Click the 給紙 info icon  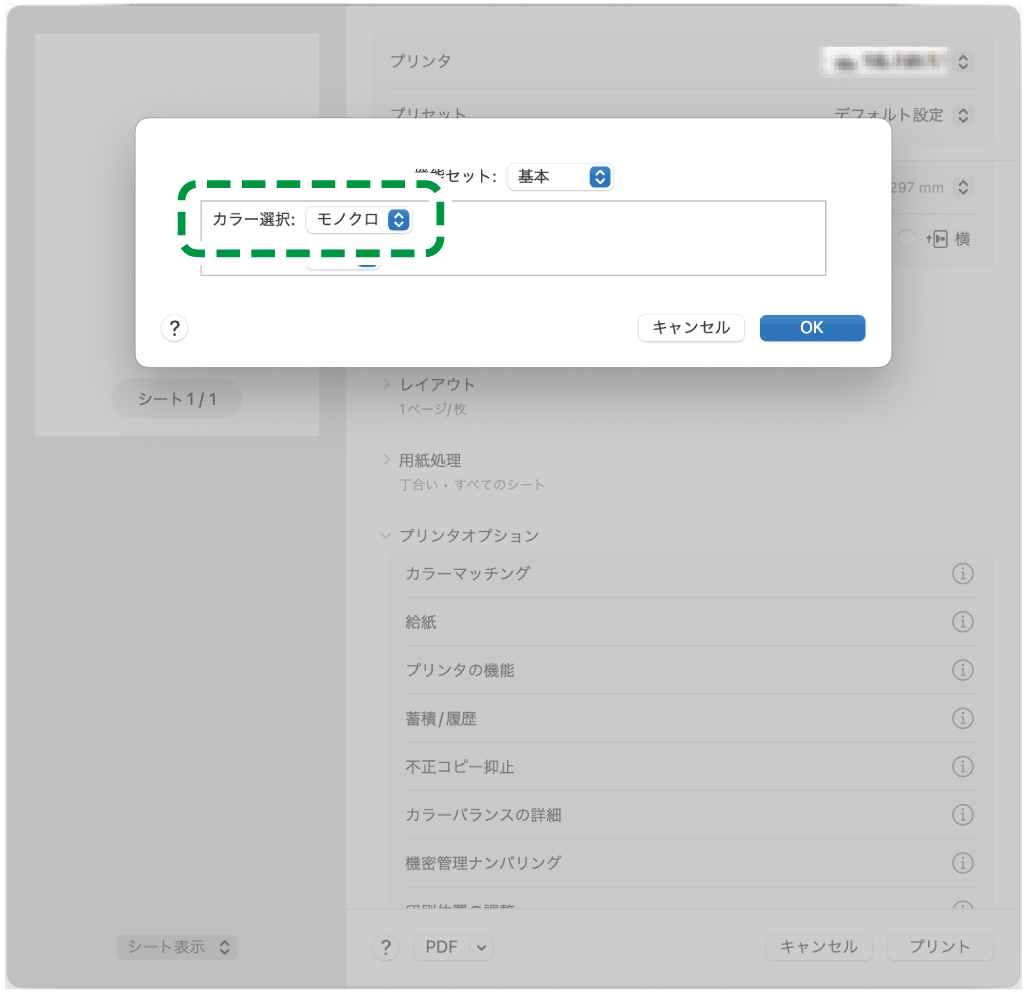click(963, 622)
